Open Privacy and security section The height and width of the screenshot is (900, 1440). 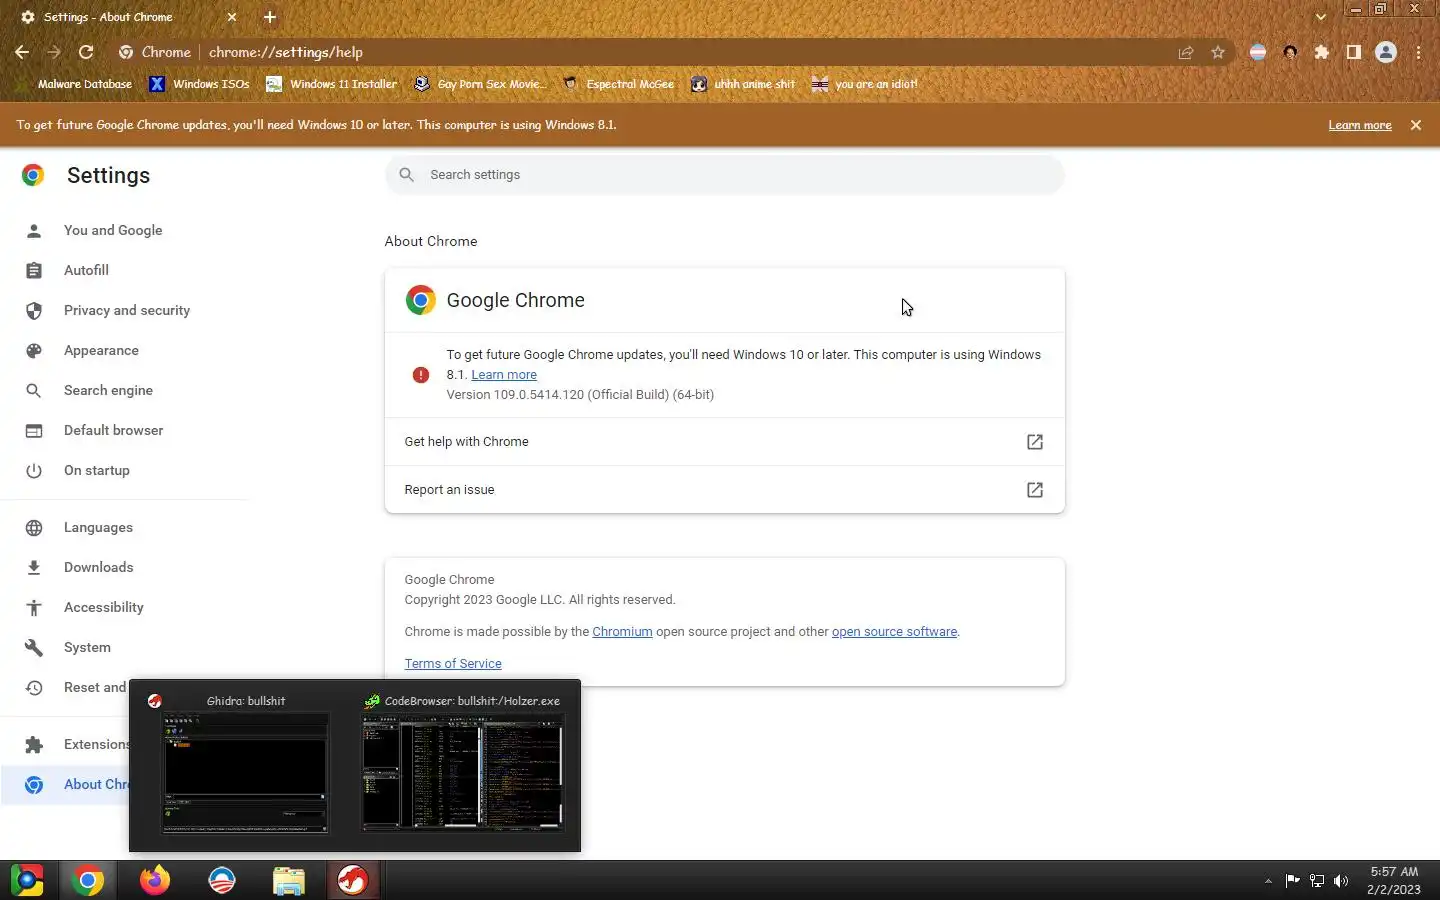click(127, 310)
